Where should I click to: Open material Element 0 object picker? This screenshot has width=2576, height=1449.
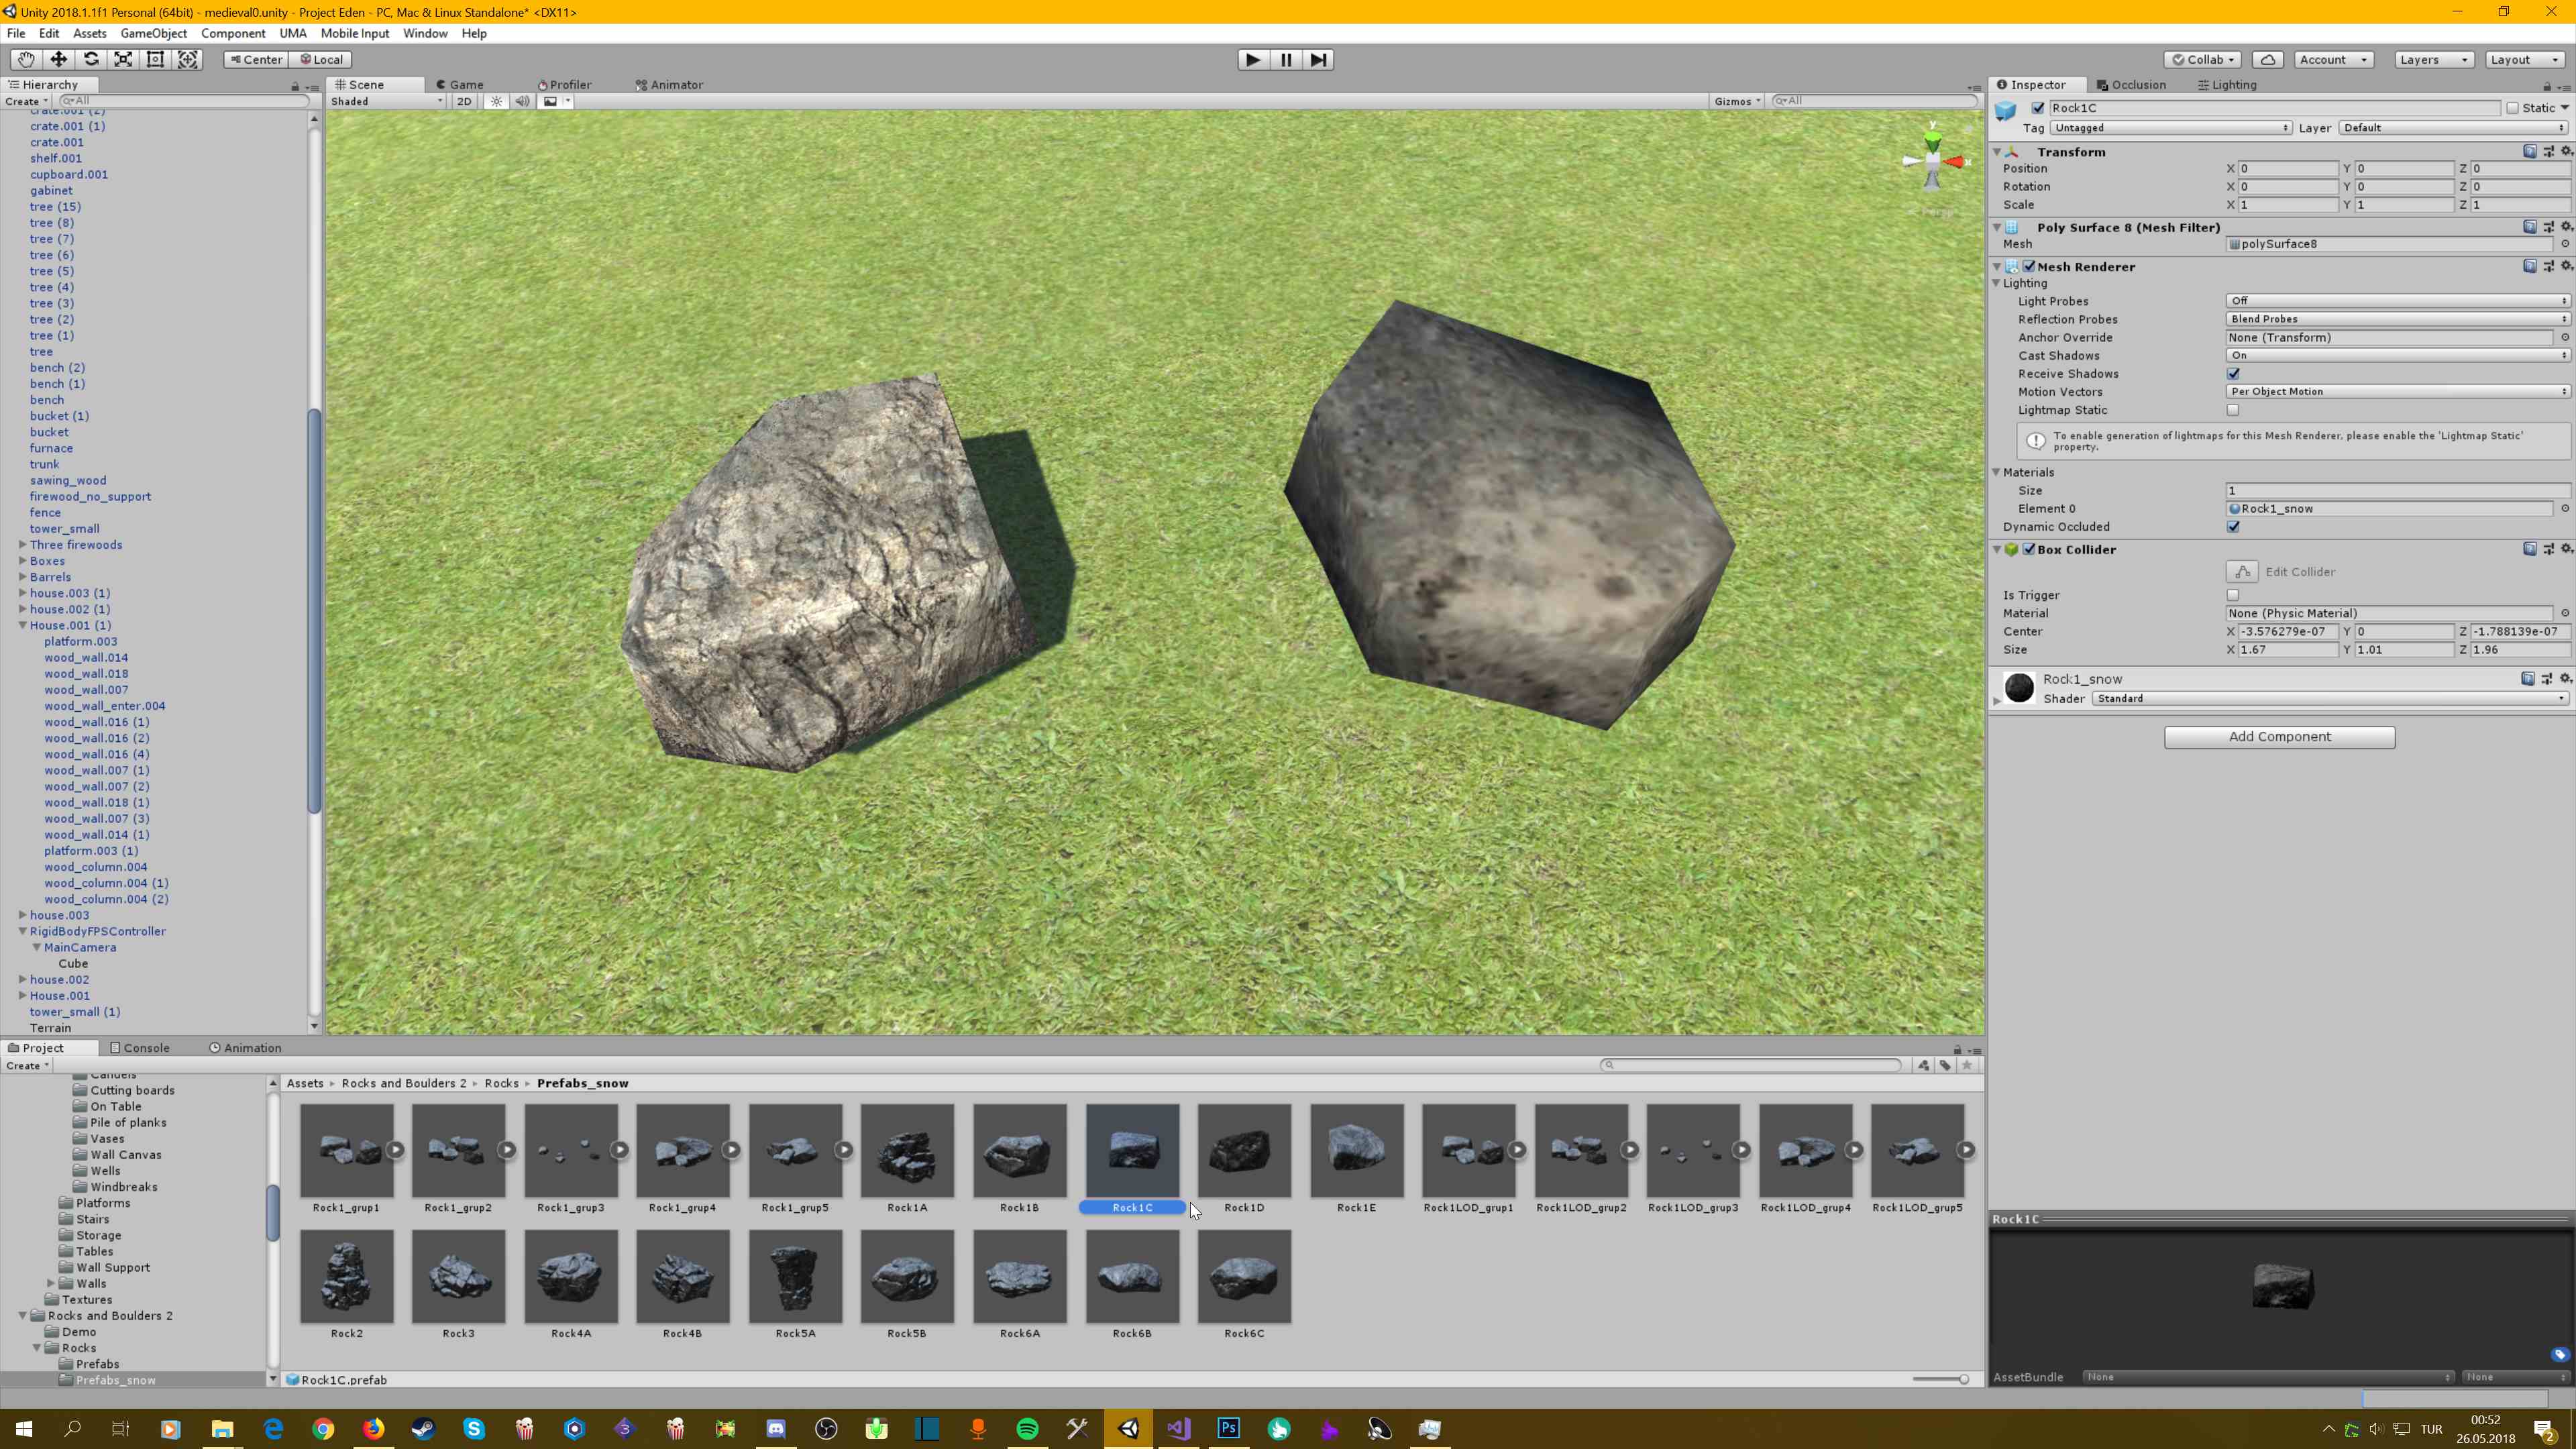[2565, 509]
